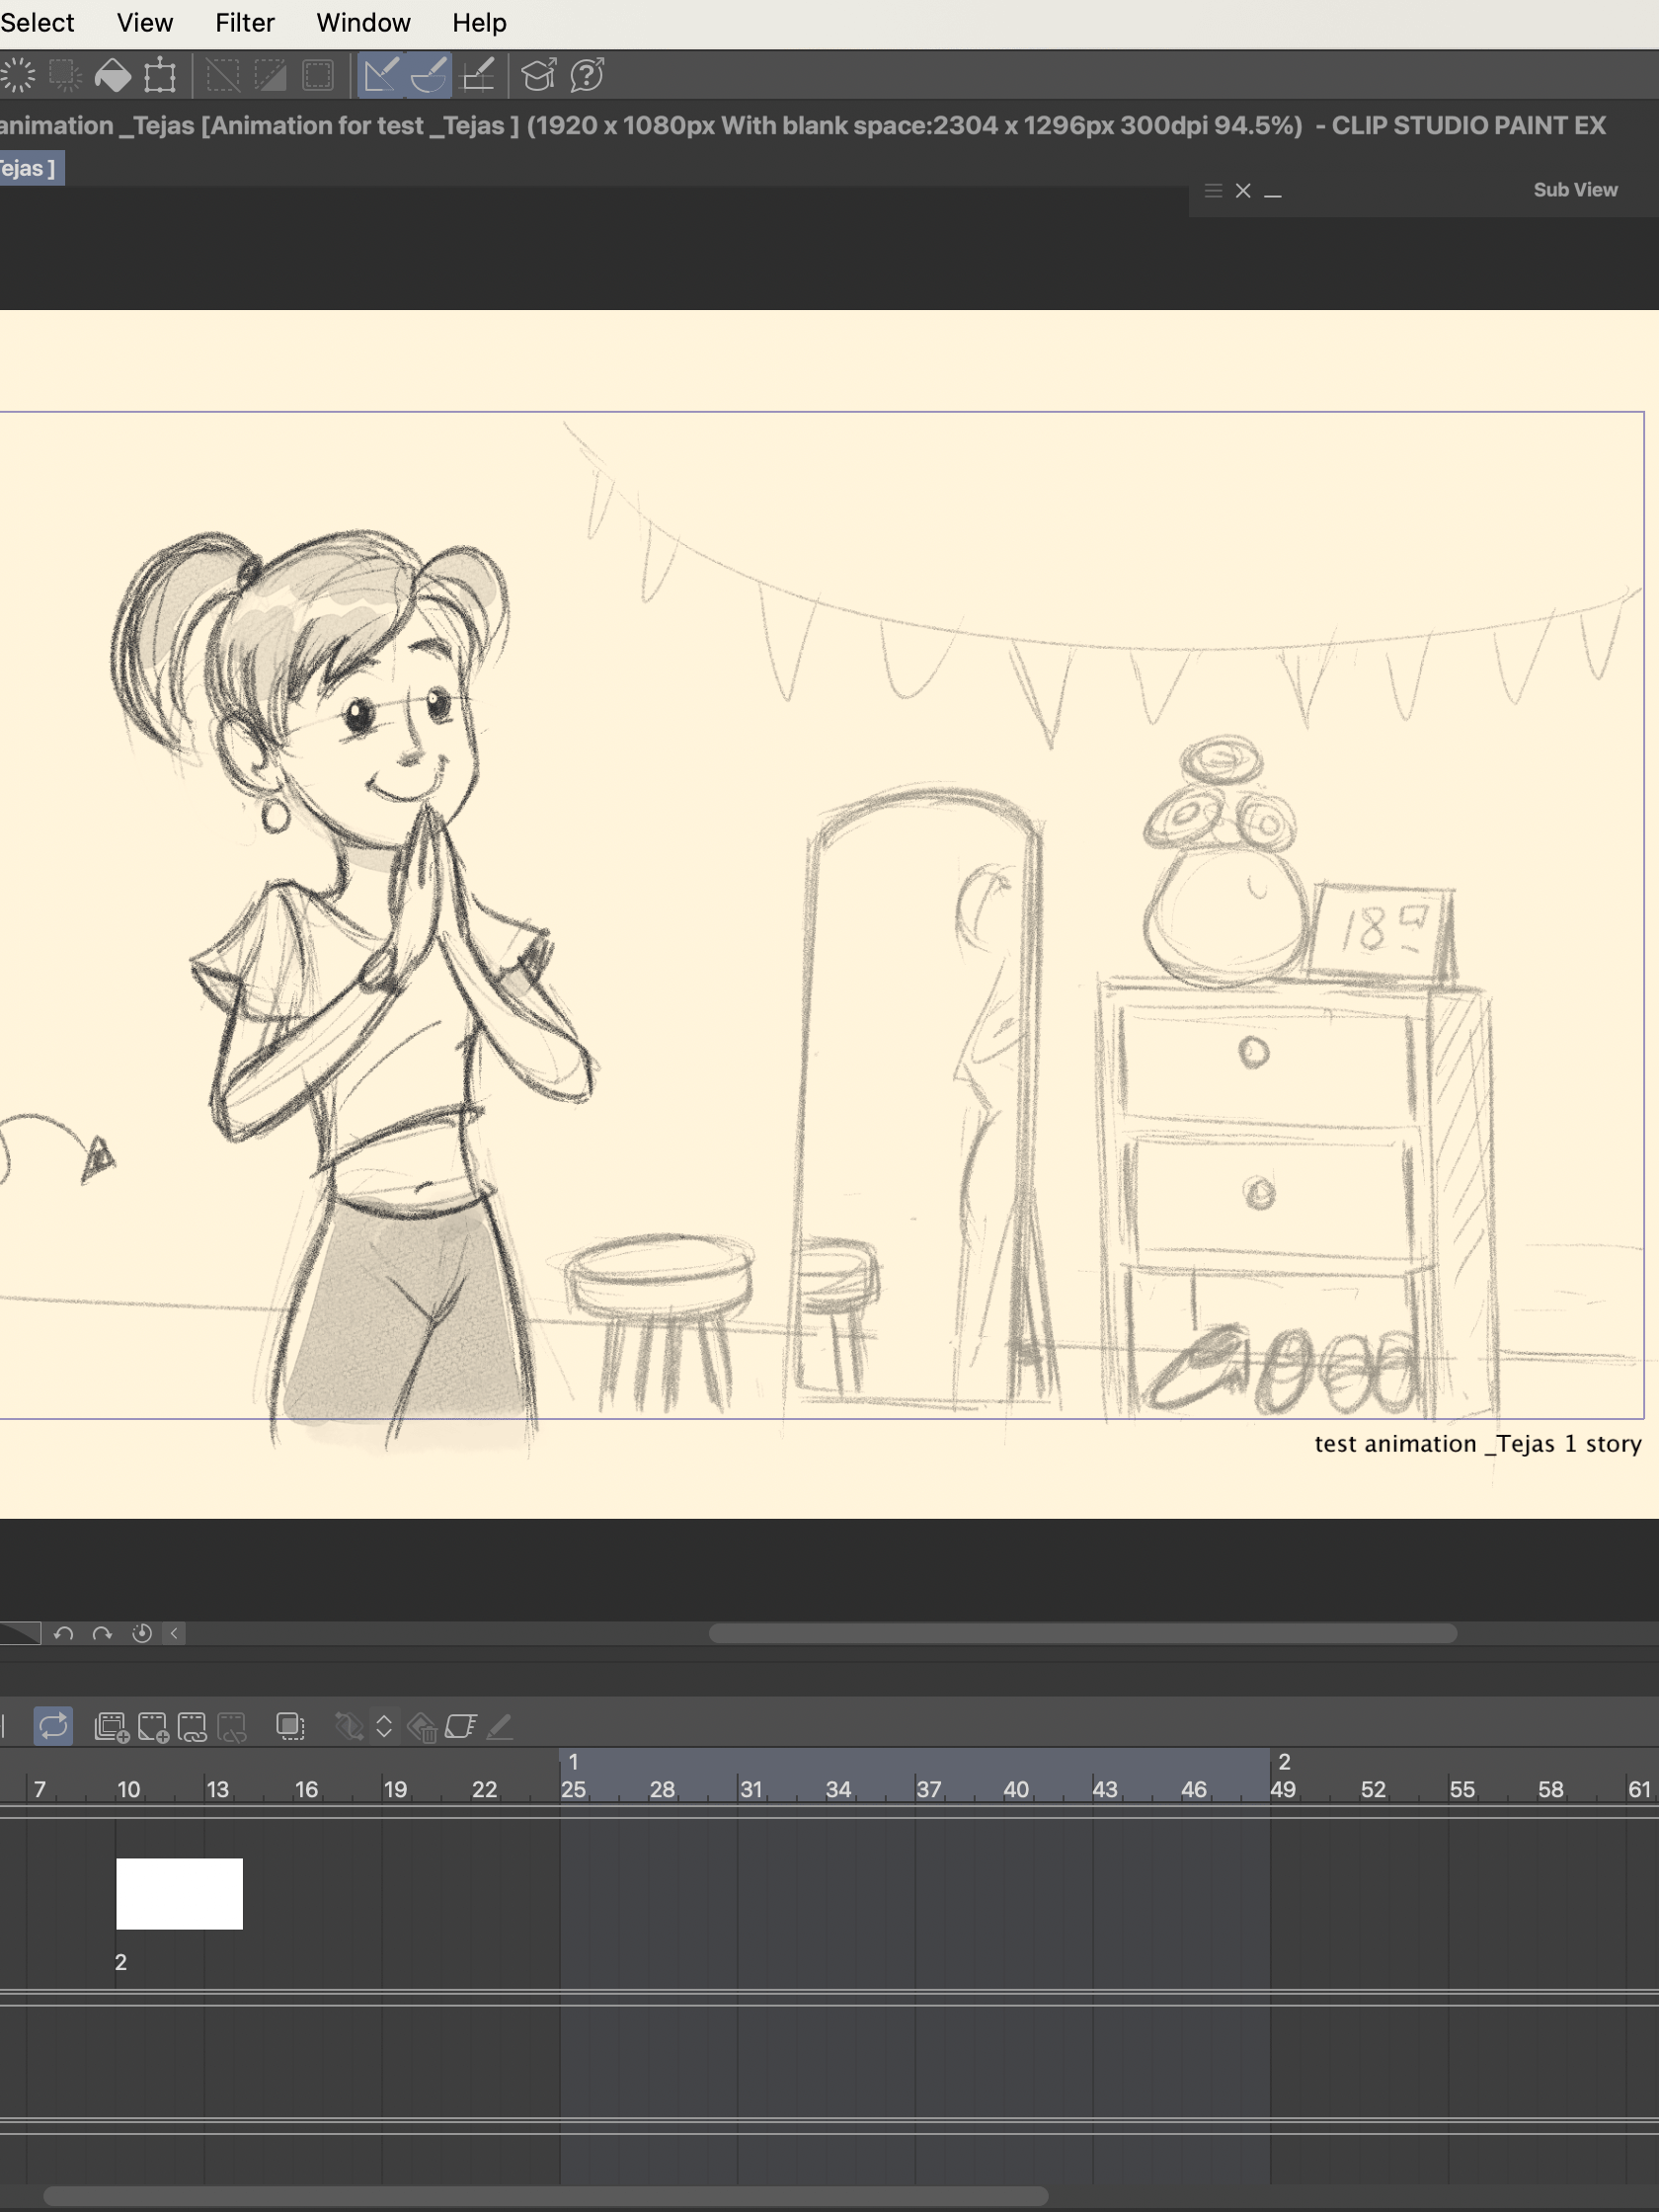The width and height of the screenshot is (1659, 2212).
Task: Select clip marker 1 on the timeline
Action: coord(574,1761)
